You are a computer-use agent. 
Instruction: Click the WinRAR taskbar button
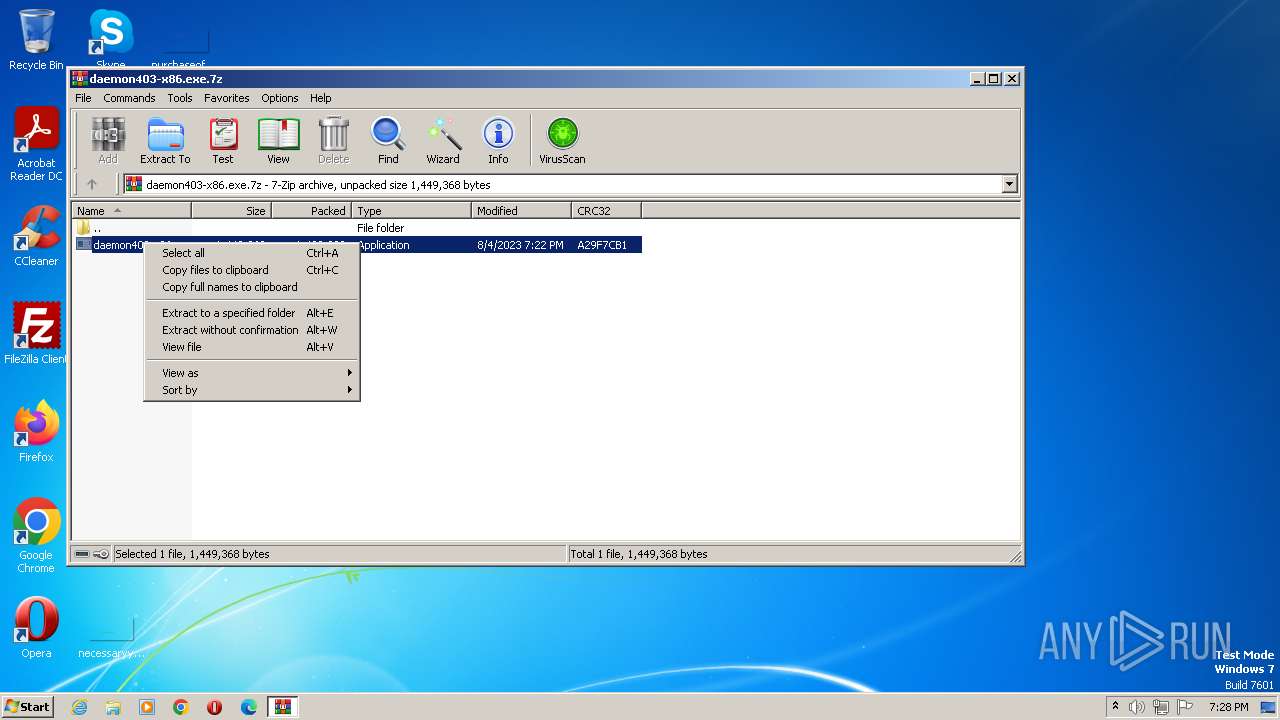point(283,707)
